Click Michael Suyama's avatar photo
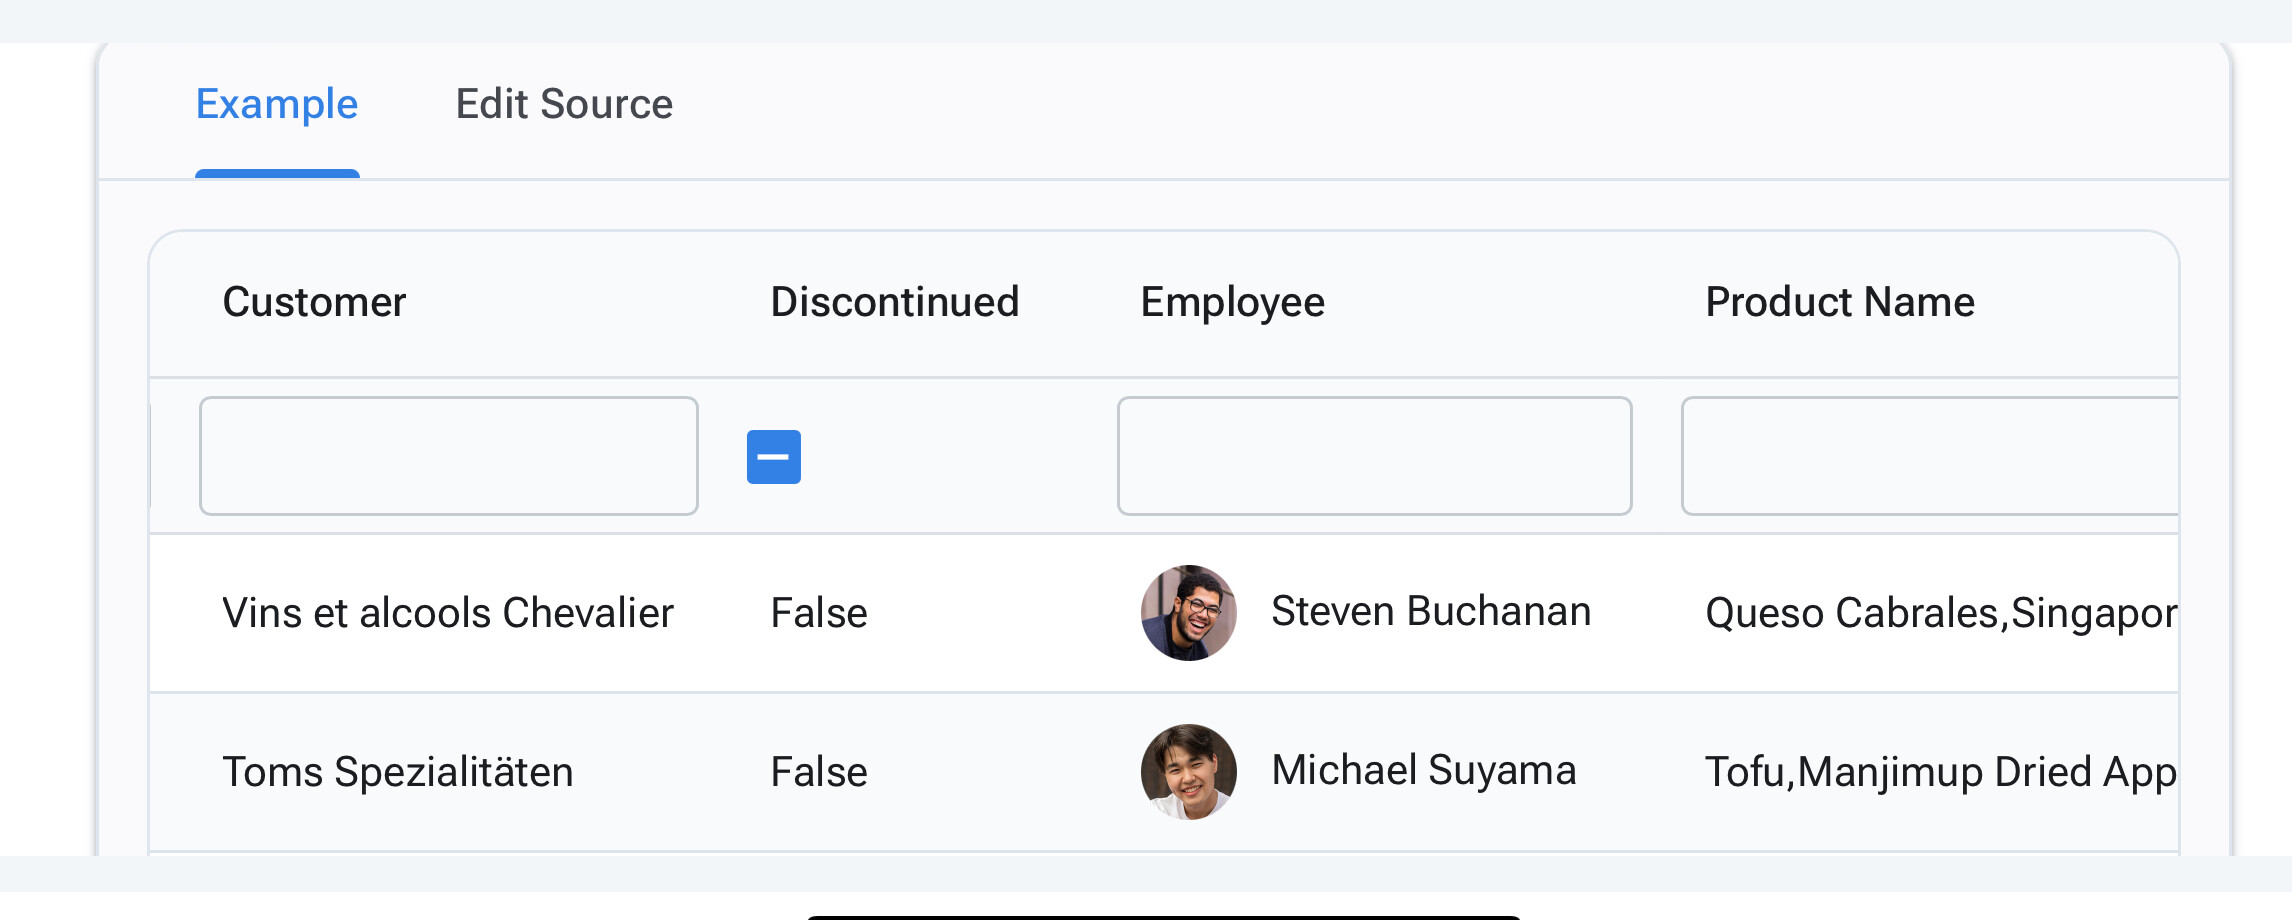The width and height of the screenshot is (2292, 920). [x=1186, y=771]
